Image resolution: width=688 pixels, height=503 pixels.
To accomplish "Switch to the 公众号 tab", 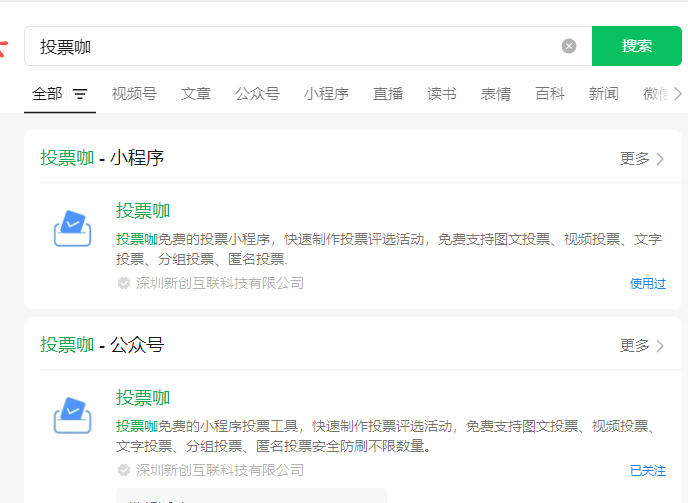I will (x=257, y=93).
